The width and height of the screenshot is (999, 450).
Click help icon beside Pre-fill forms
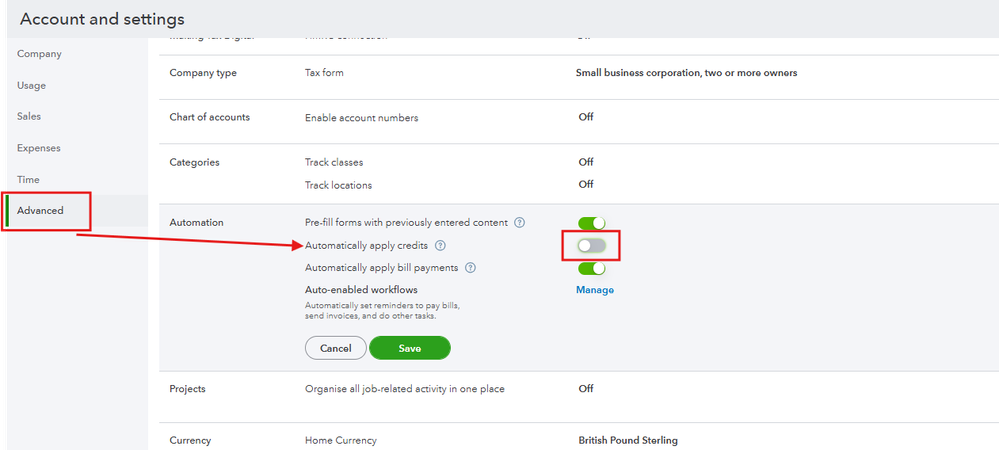point(519,222)
